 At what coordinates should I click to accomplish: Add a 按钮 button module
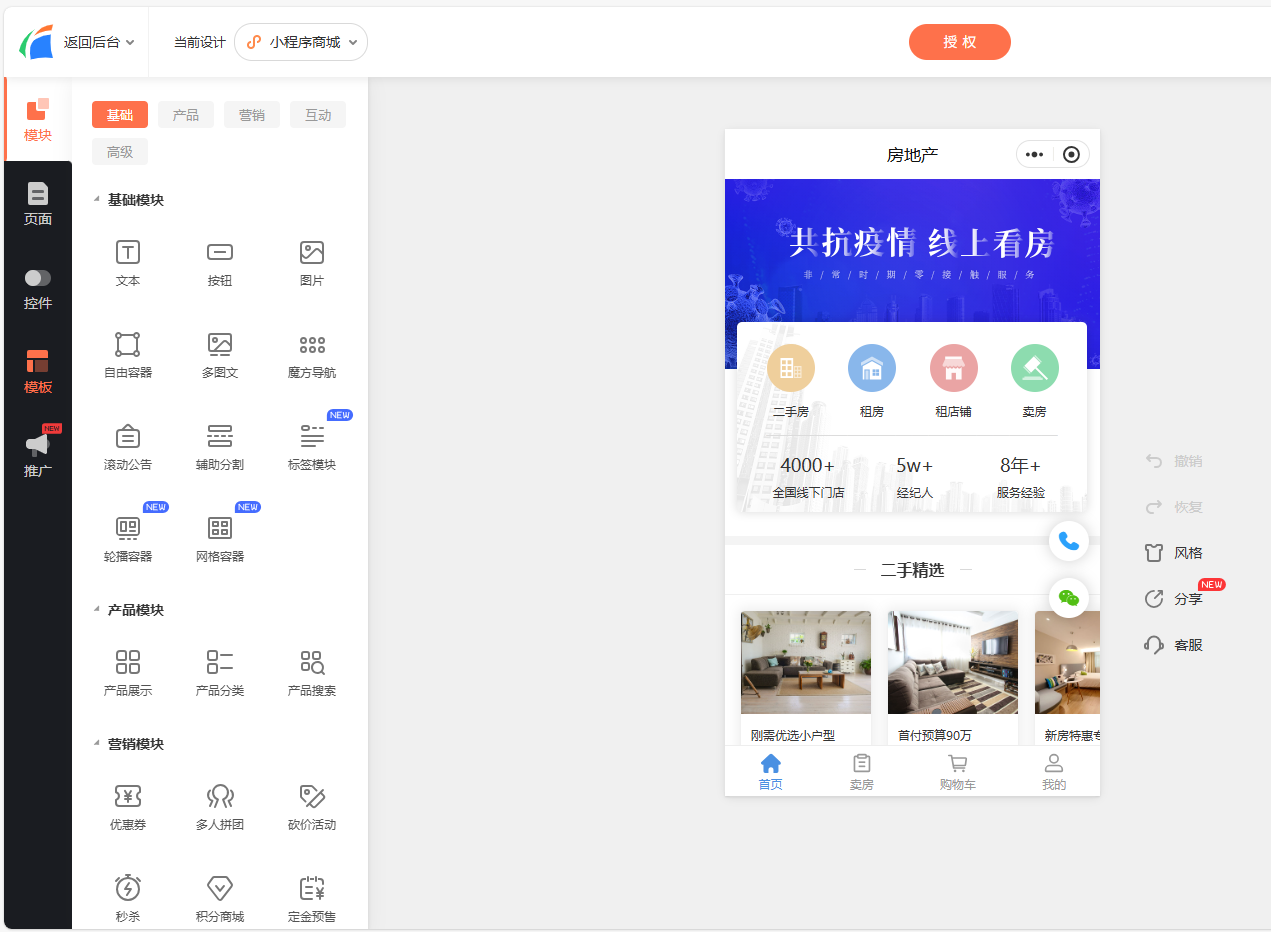(x=220, y=263)
